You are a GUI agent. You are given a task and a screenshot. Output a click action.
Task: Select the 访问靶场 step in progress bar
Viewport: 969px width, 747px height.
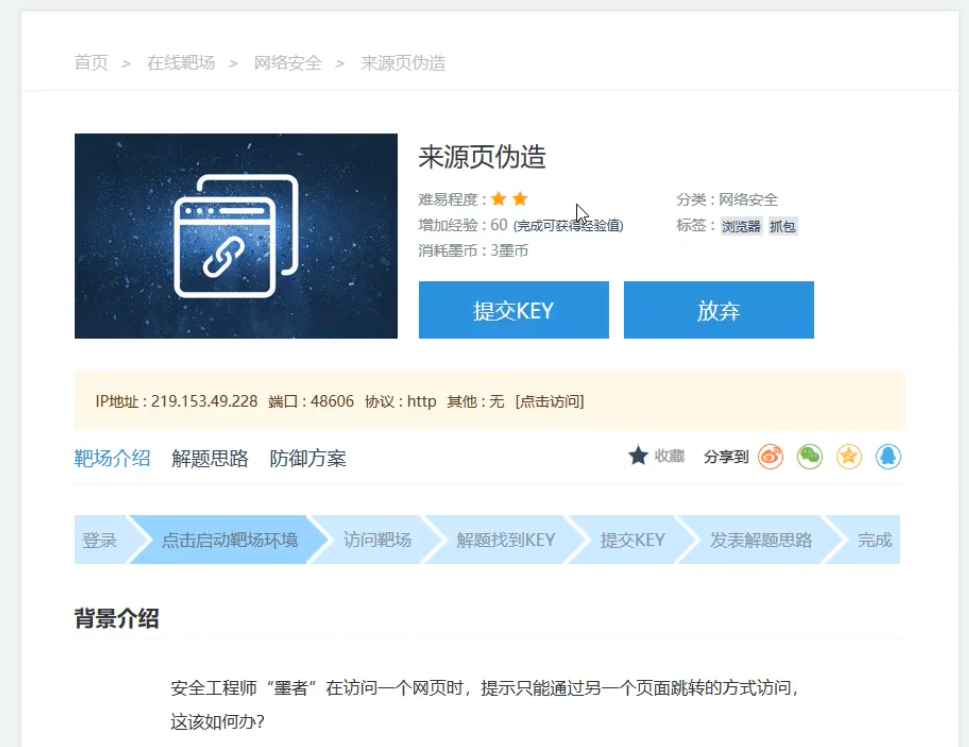pyautogui.click(x=377, y=540)
